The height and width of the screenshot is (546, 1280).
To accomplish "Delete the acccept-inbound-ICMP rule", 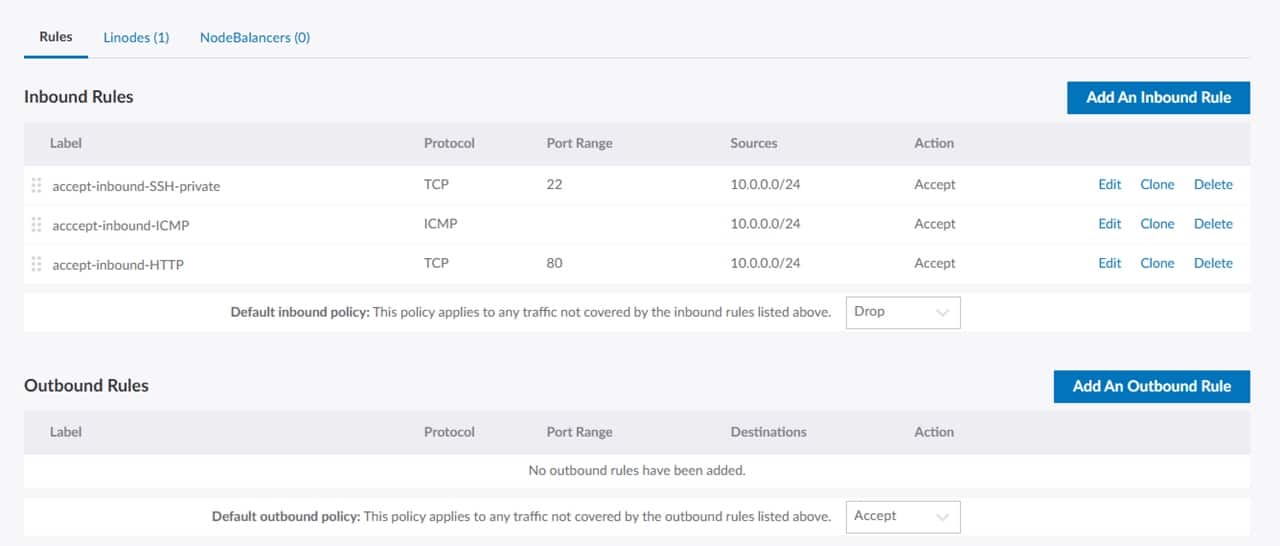I will (1213, 224).
